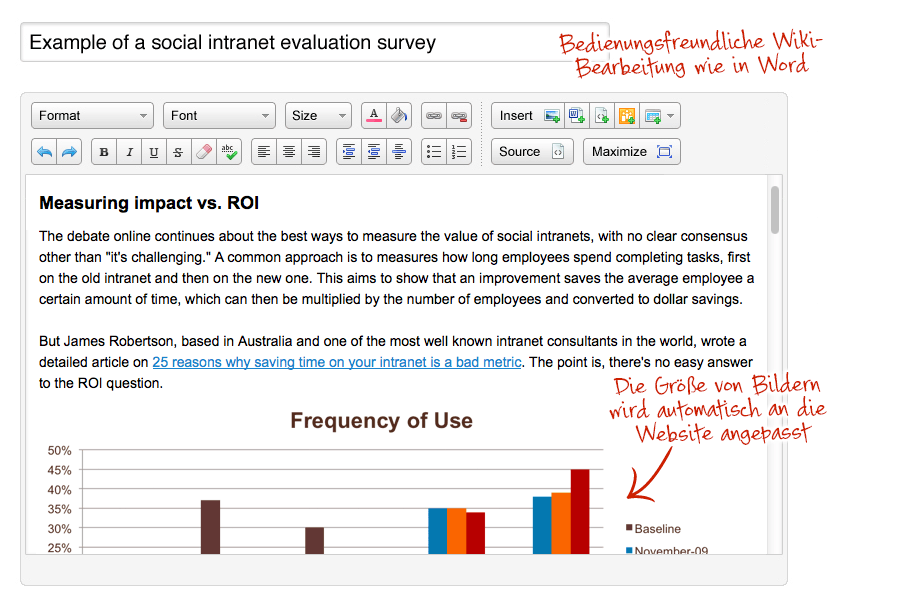Toggle italic formatting
This screenshot has width=900, height=600.
point(129,152)
